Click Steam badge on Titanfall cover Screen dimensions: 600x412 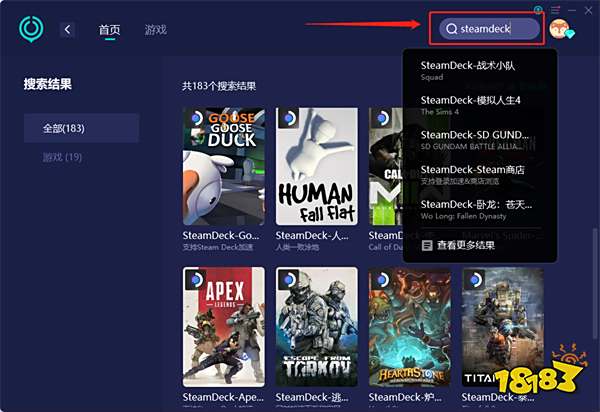click(474, 280)
